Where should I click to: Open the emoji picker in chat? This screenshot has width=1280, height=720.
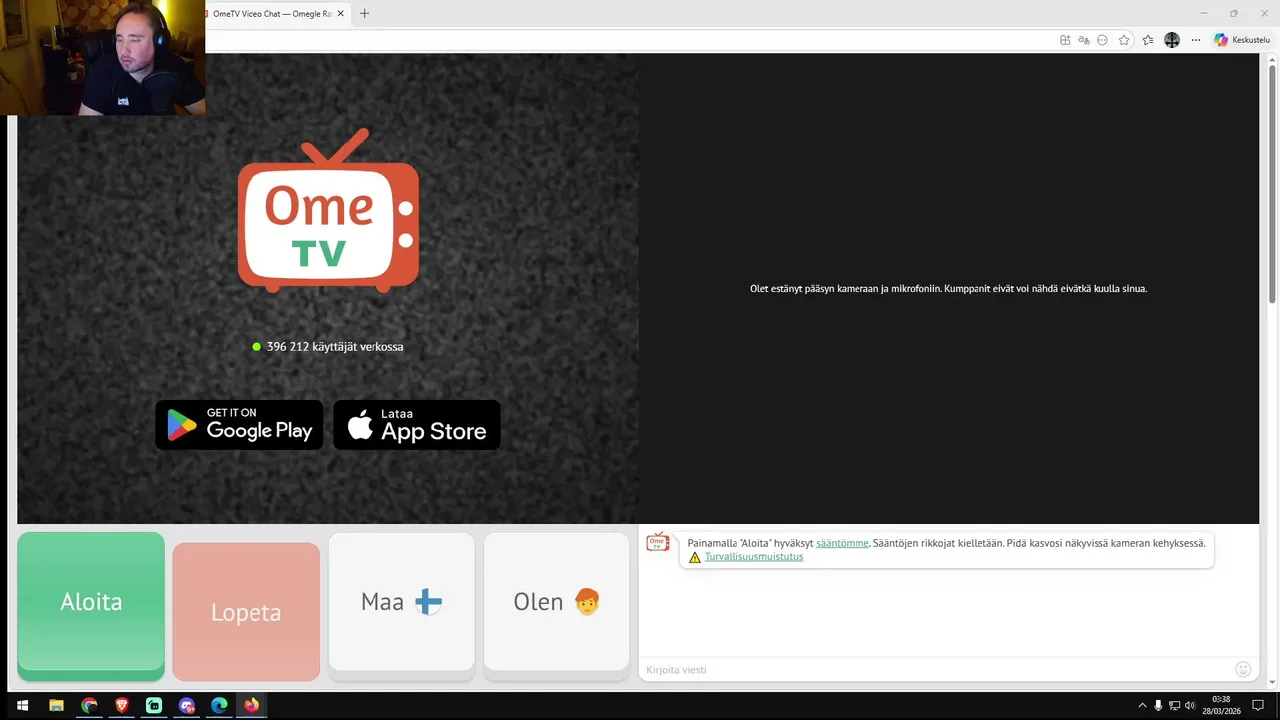(1243, 669)
